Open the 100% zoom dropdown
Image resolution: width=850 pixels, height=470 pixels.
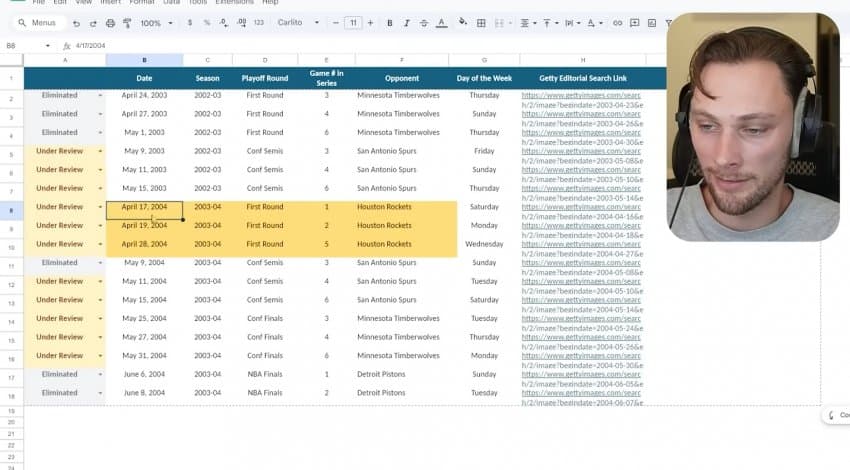pyautogui.click(x=157, y=23)
